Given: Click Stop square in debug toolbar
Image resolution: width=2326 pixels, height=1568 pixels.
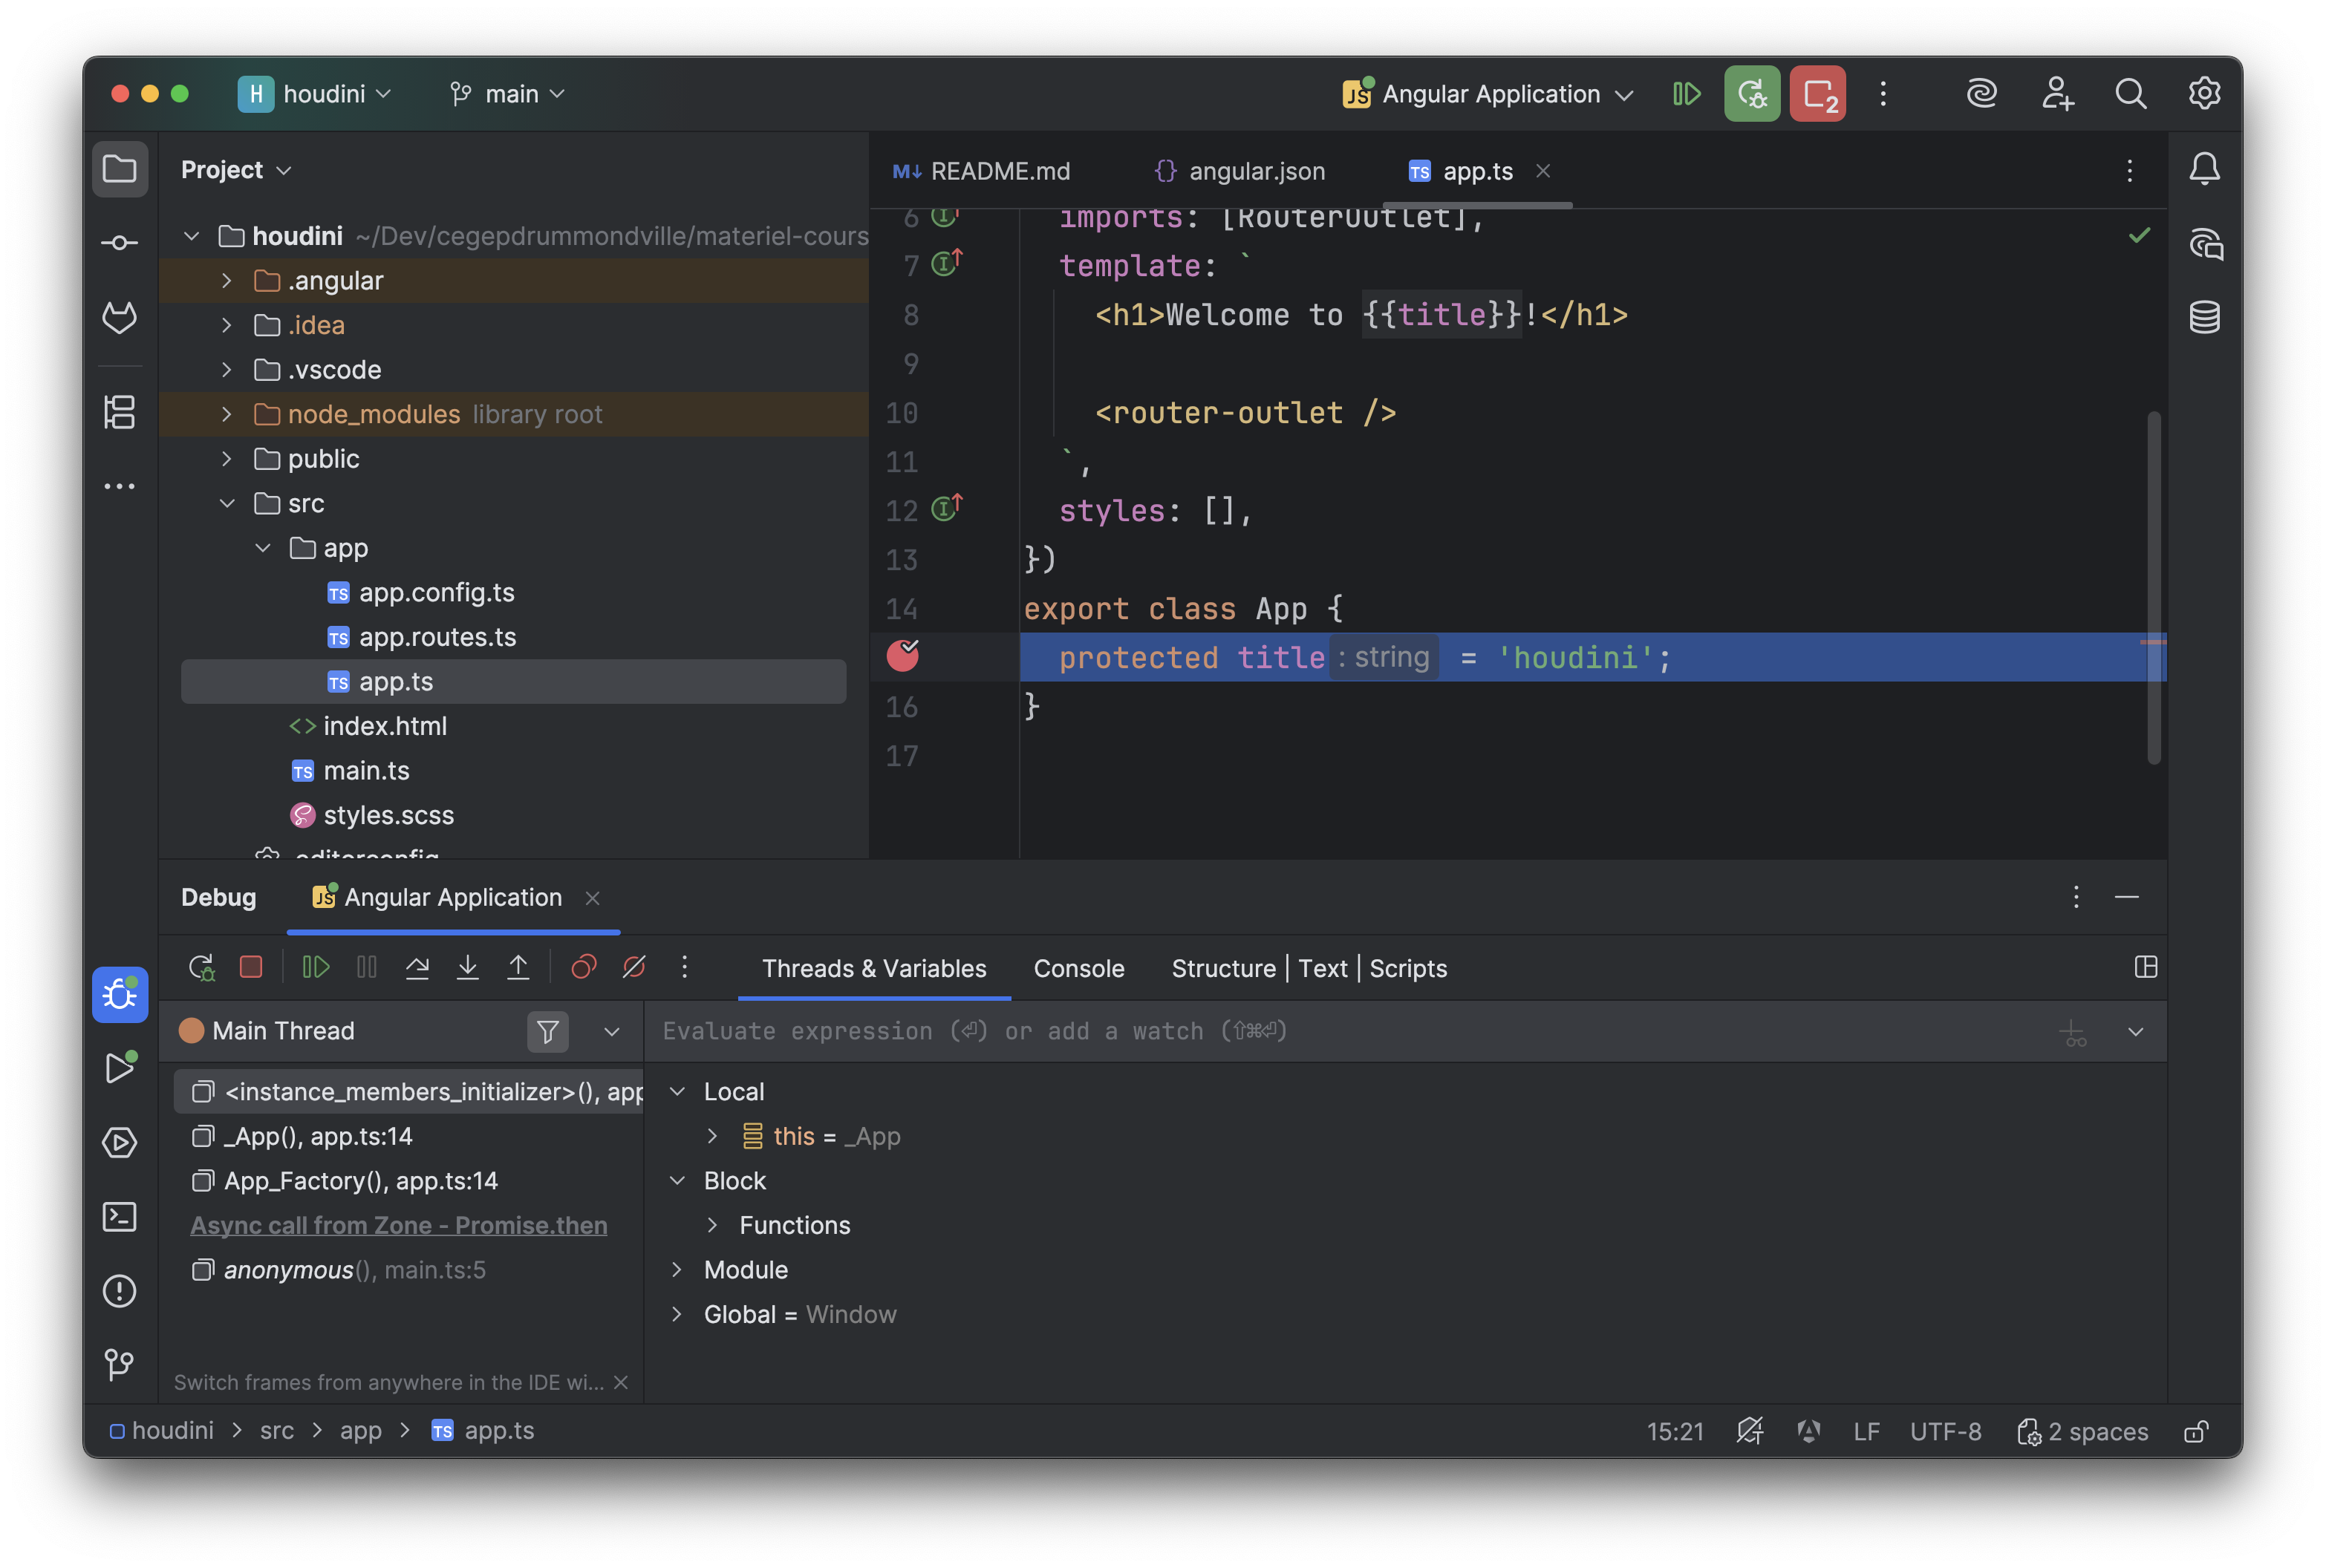Looking at the screenshot, I should coord(251,967).
